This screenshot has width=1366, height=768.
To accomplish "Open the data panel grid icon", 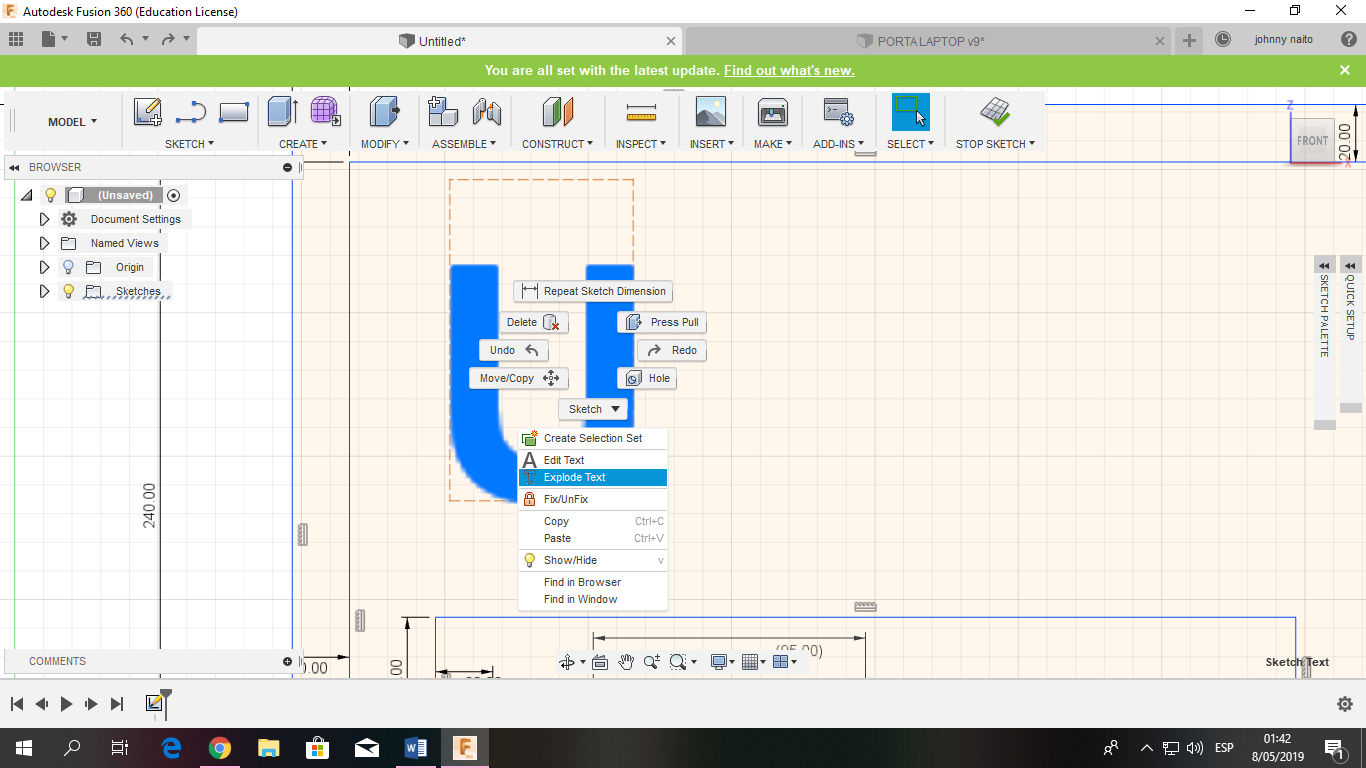I will pos(16,39).
